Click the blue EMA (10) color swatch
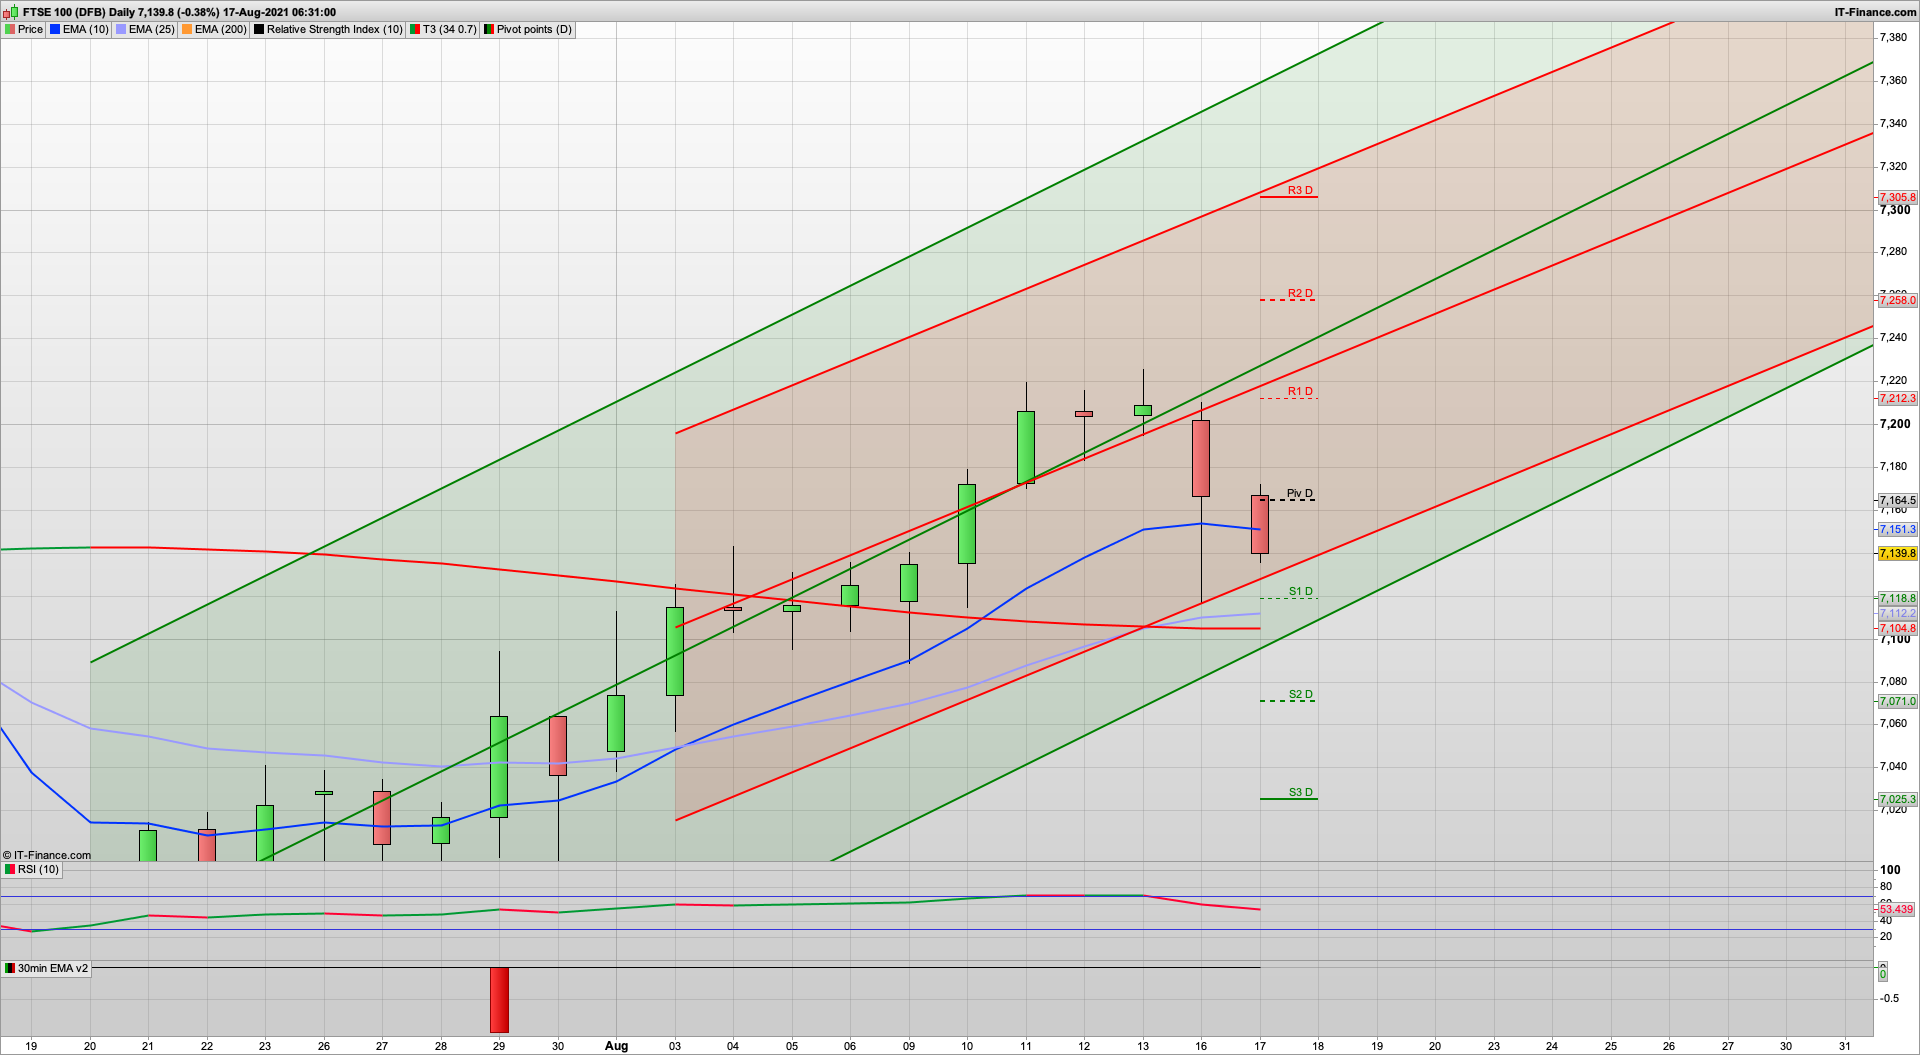 [x=55, y=30]
